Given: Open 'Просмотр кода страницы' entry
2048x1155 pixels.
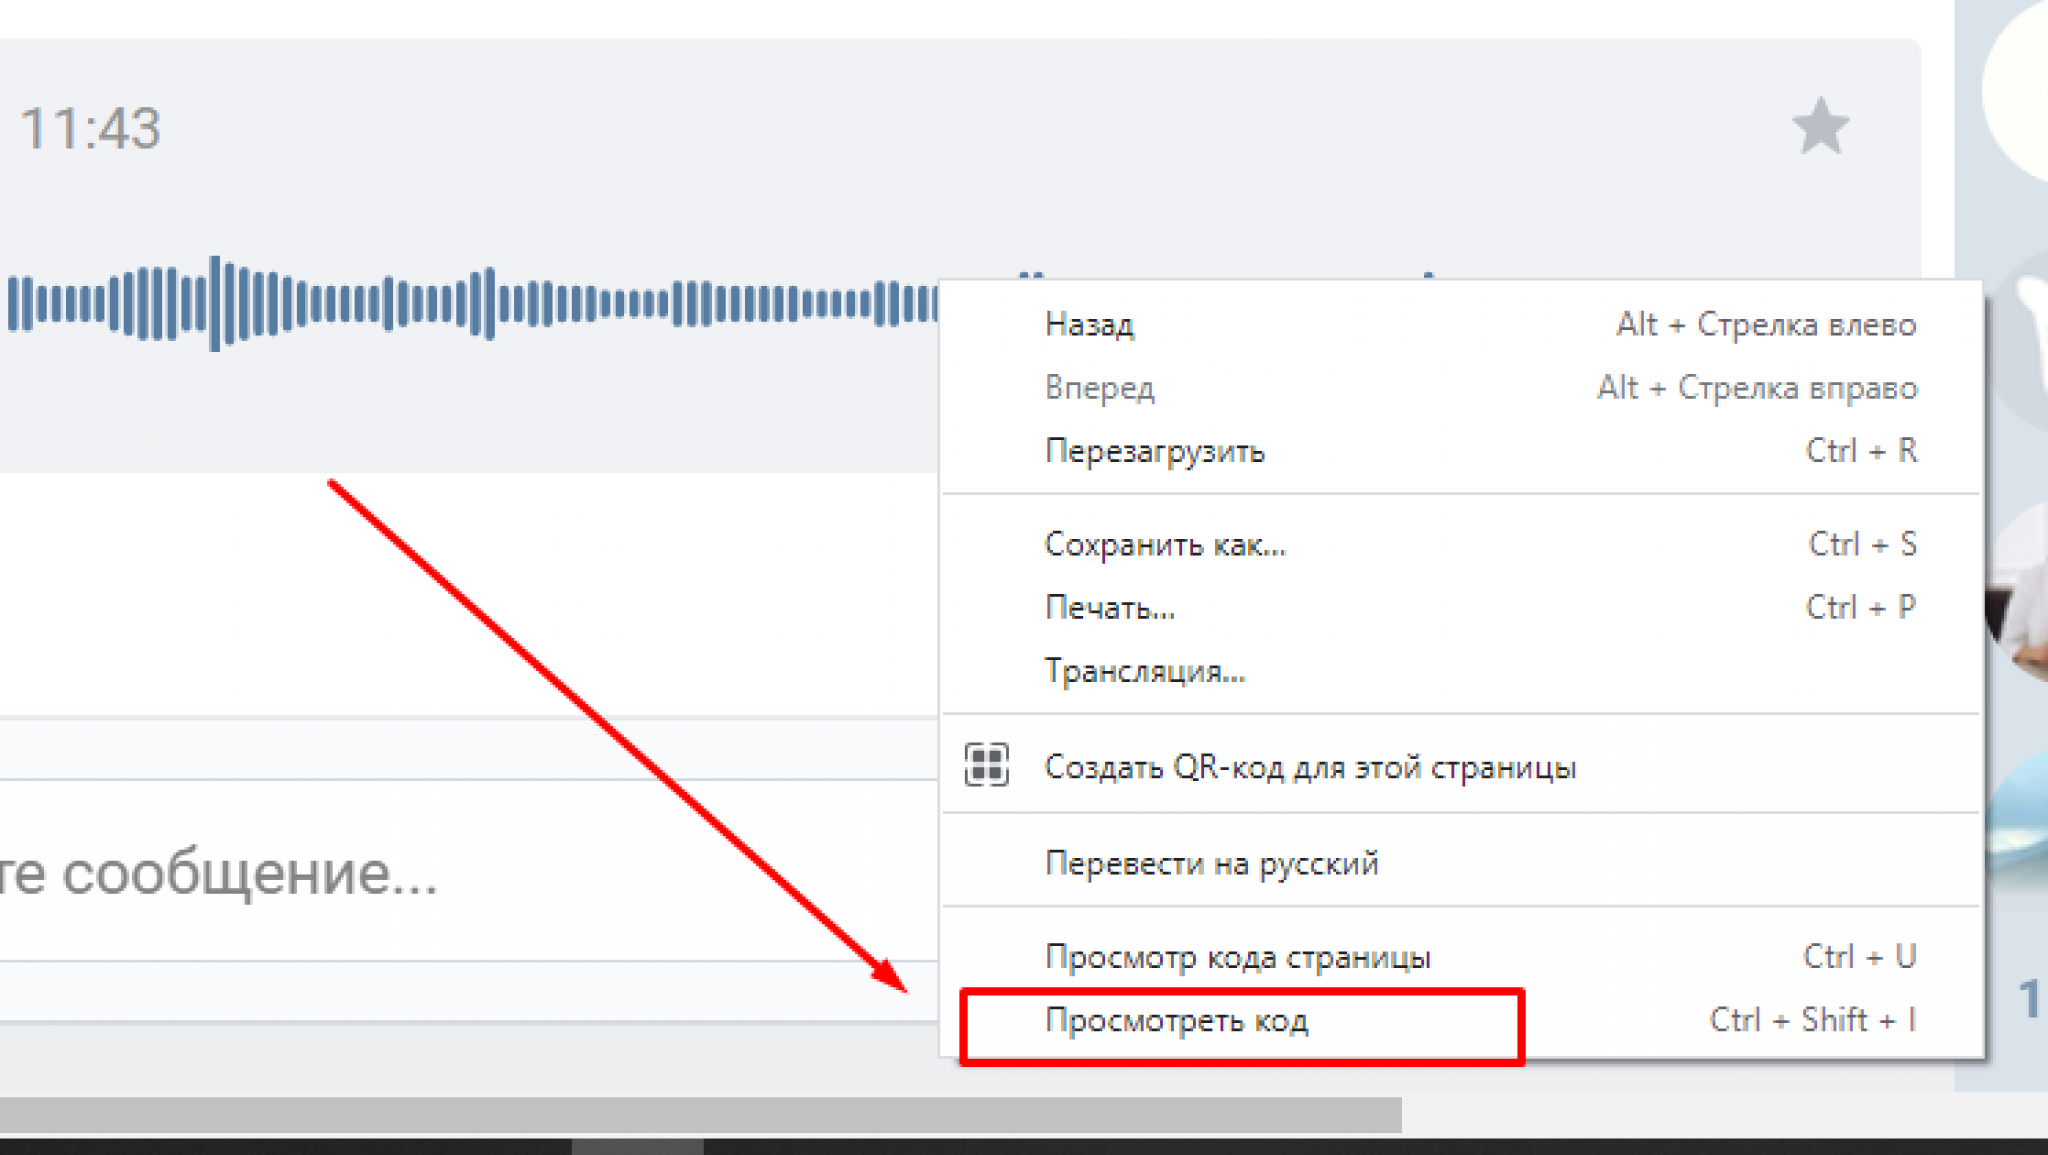Looking at the screenshot, I should coord(1461,957).
